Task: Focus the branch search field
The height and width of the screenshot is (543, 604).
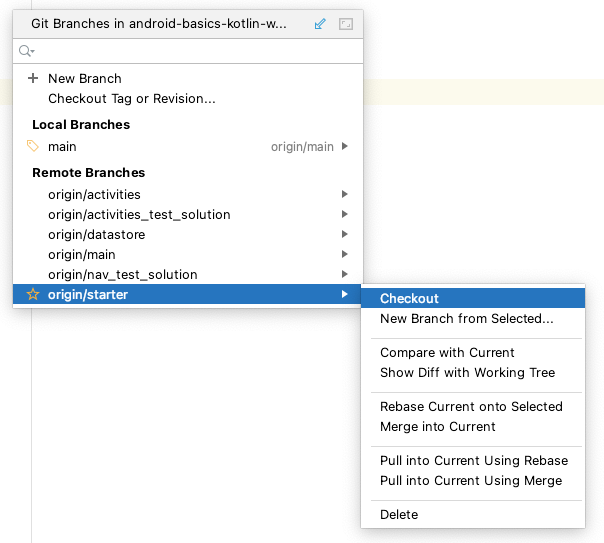Action: point(190,50)
